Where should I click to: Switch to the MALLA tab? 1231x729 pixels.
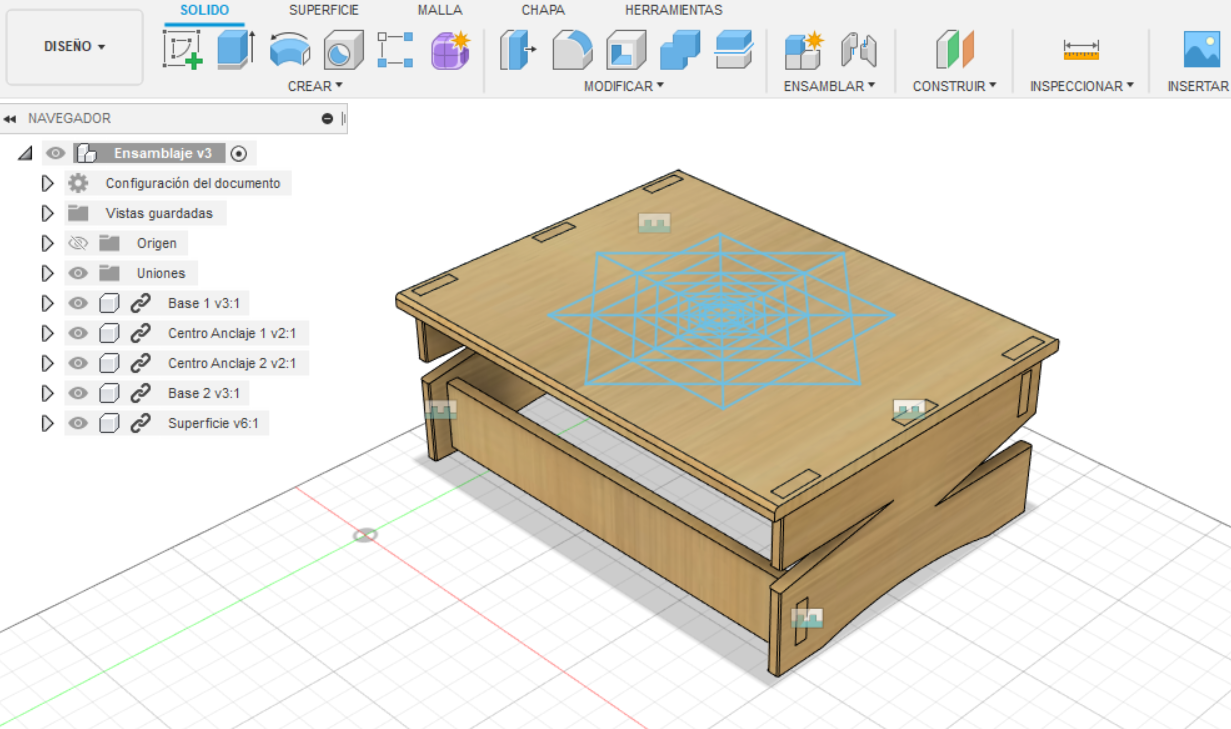click(440, 10)
